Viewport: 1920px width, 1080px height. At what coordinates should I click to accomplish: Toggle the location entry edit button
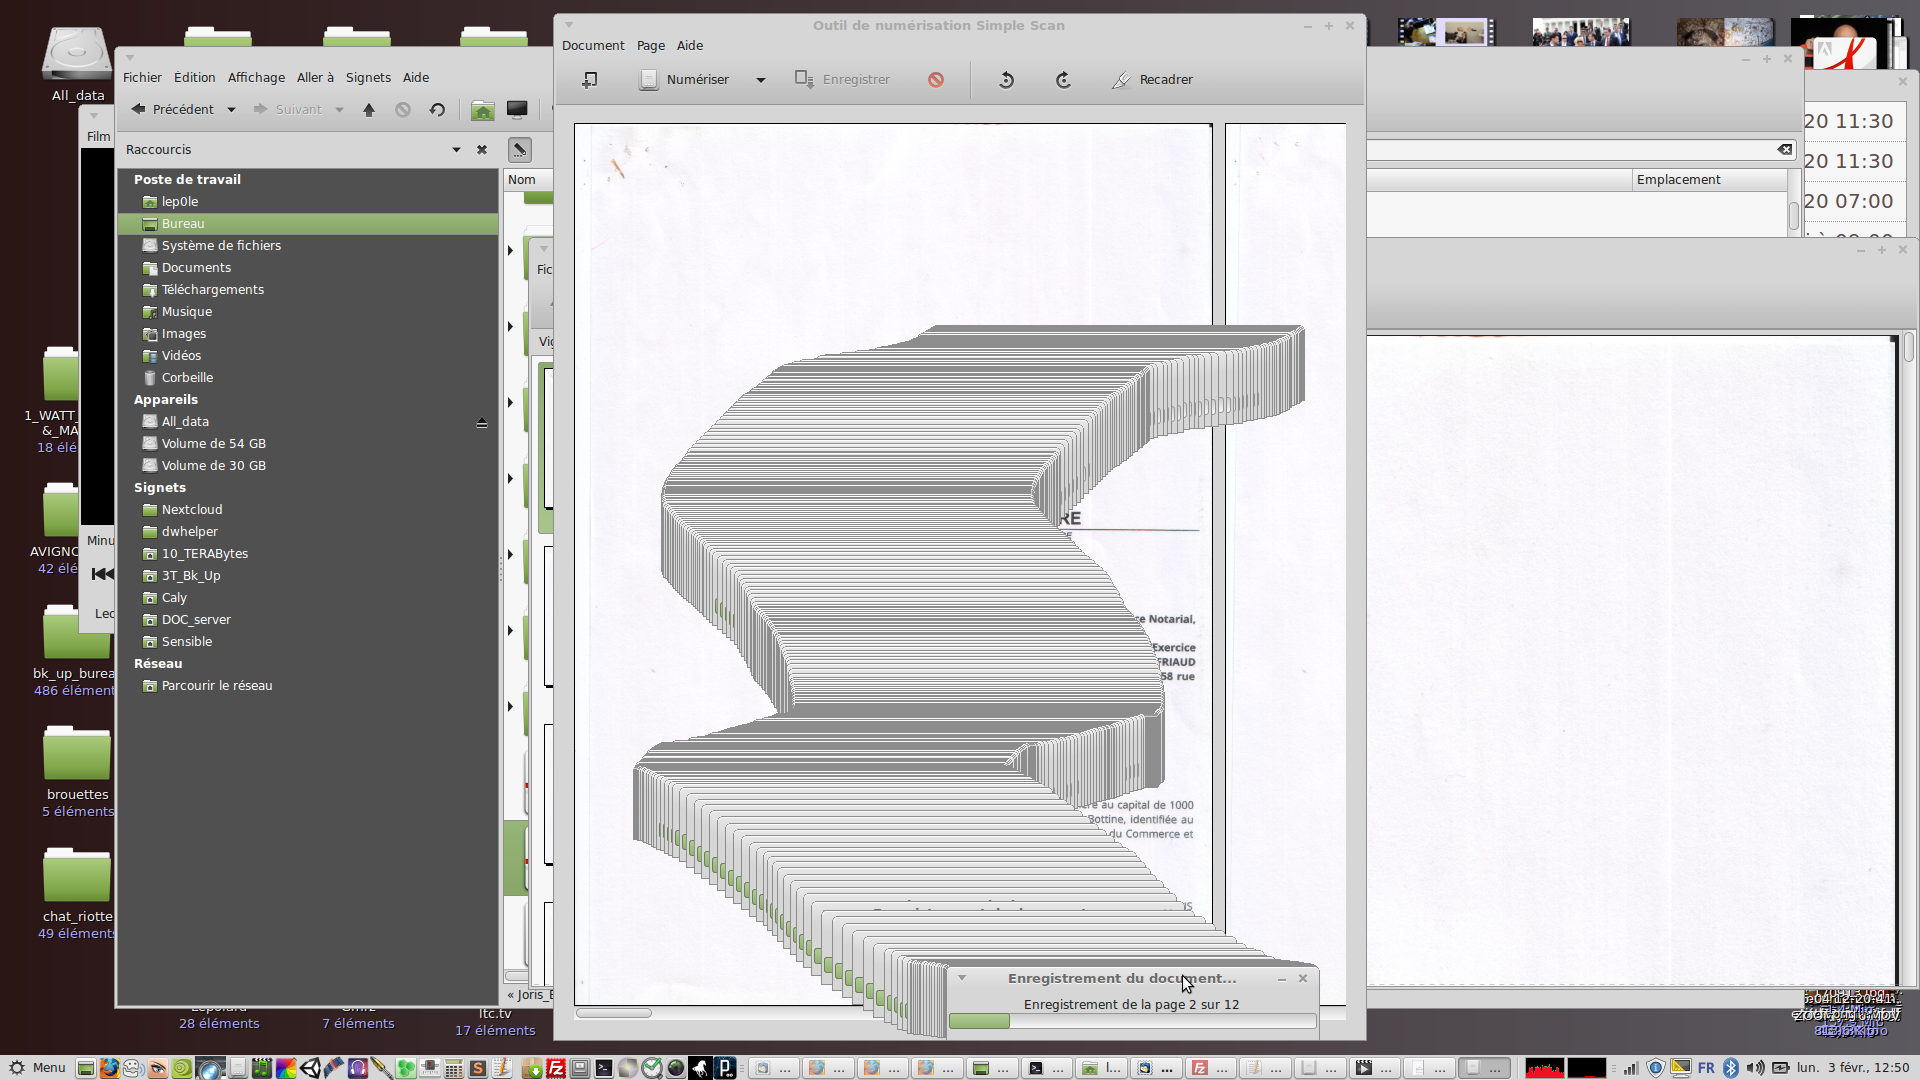click(519, 150)
